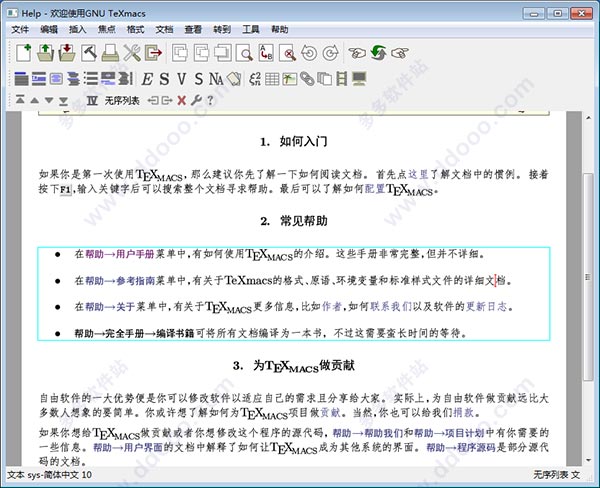Screen dimensions: 600x488
Task: Click the monitor presentation icon
Action: pos(359,79)
